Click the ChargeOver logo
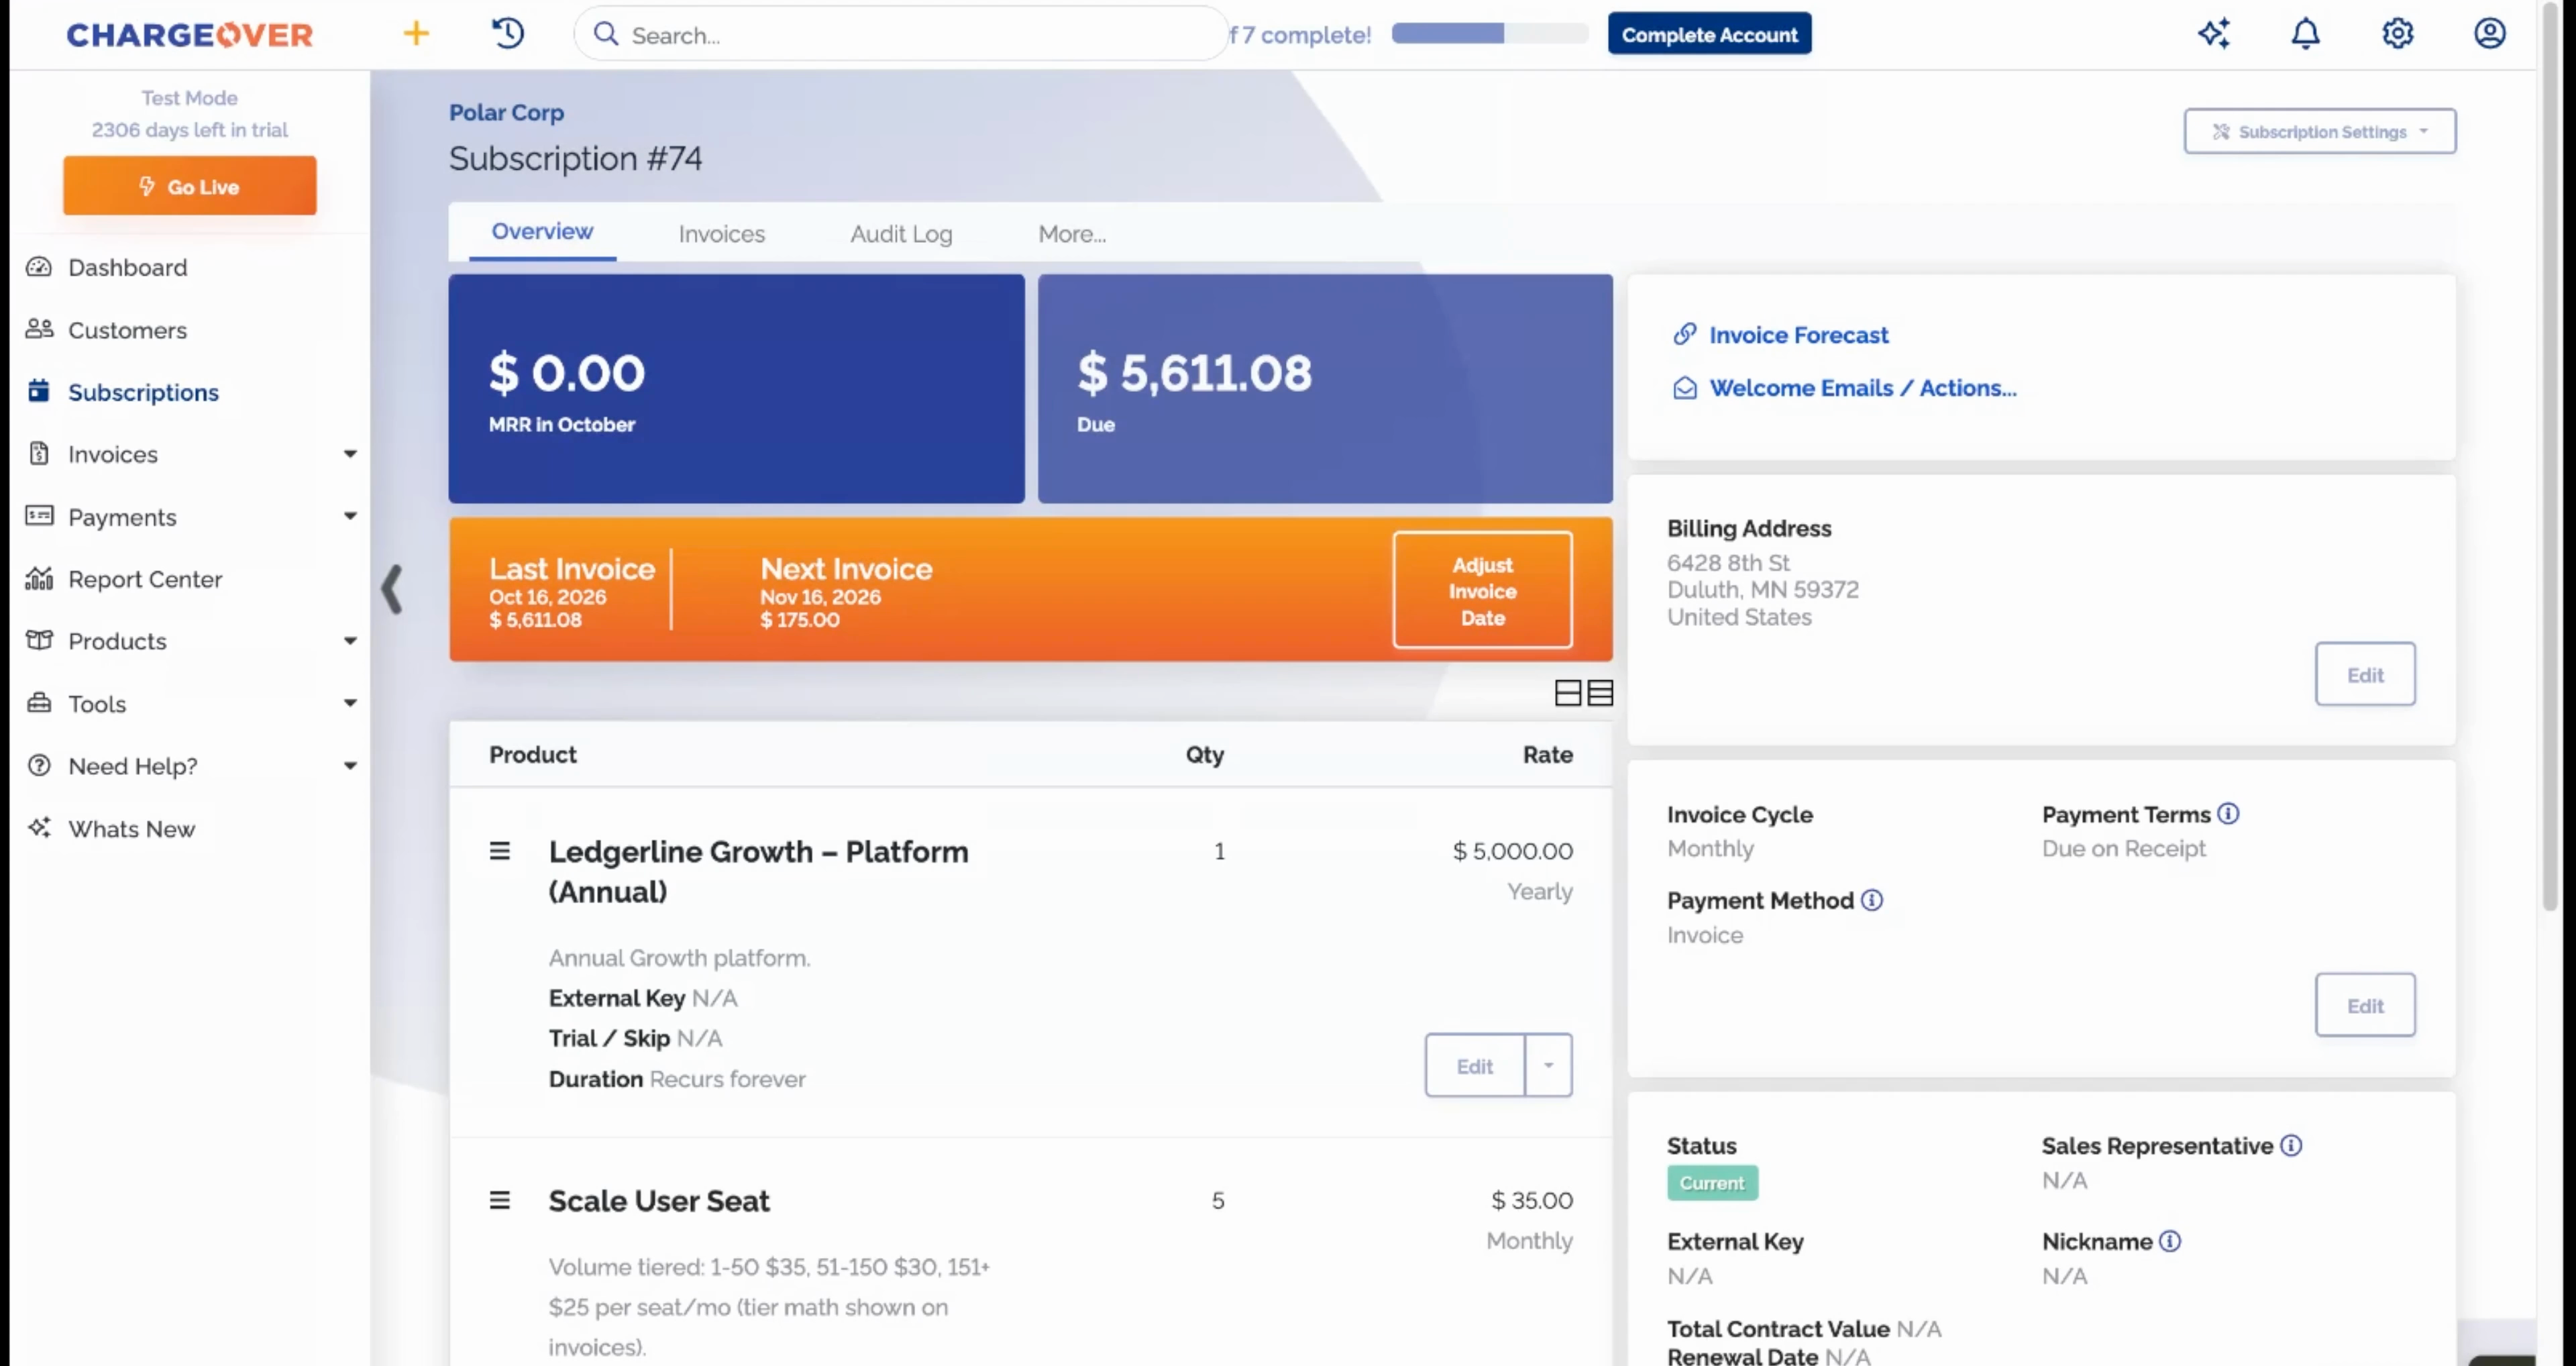 (190, 35)
